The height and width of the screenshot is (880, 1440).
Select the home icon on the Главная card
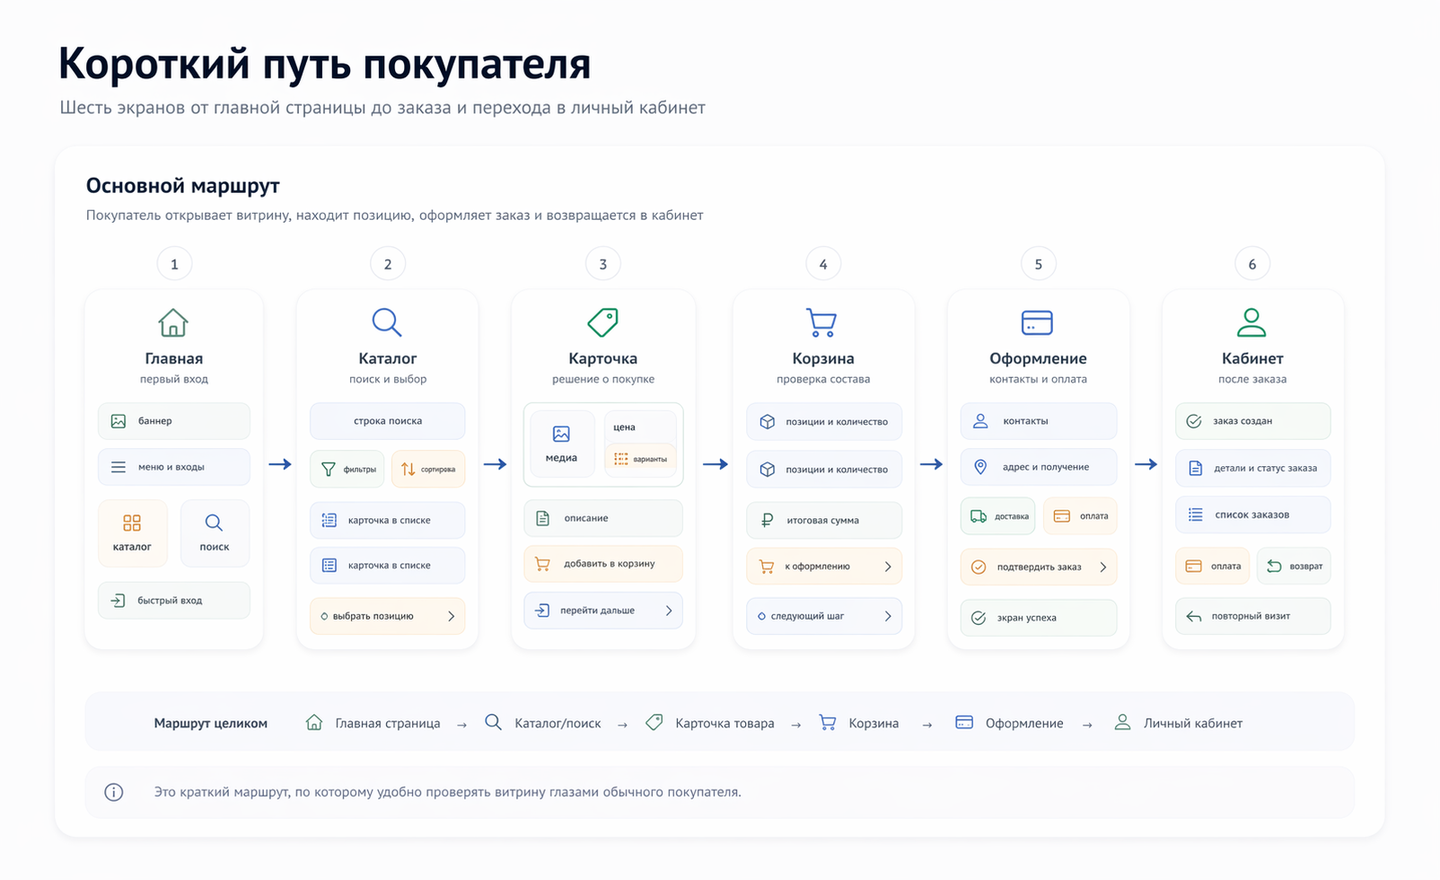[174, 322]
